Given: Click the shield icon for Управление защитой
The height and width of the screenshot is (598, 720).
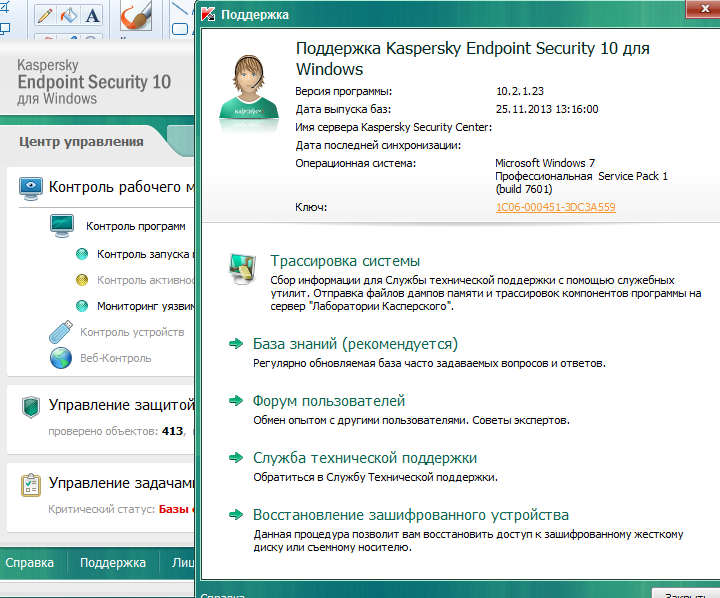Looking at the screenshot, I should point(31,407).
